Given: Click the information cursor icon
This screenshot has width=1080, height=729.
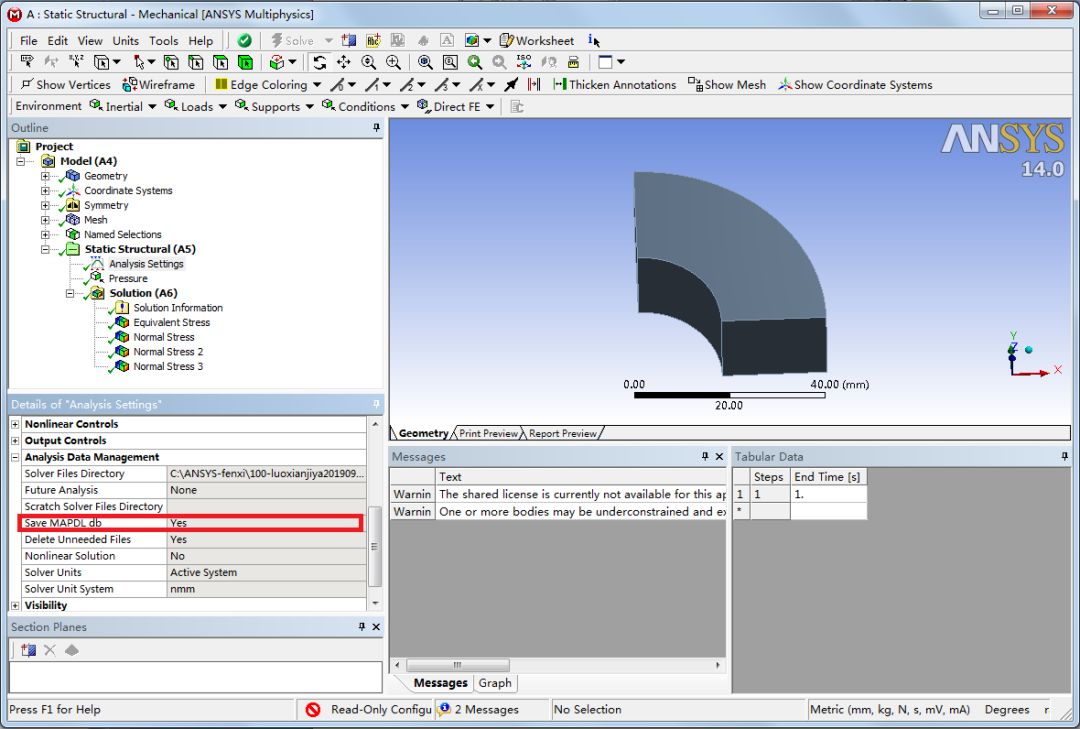Looking at the screenshot, I should point(594,41).
